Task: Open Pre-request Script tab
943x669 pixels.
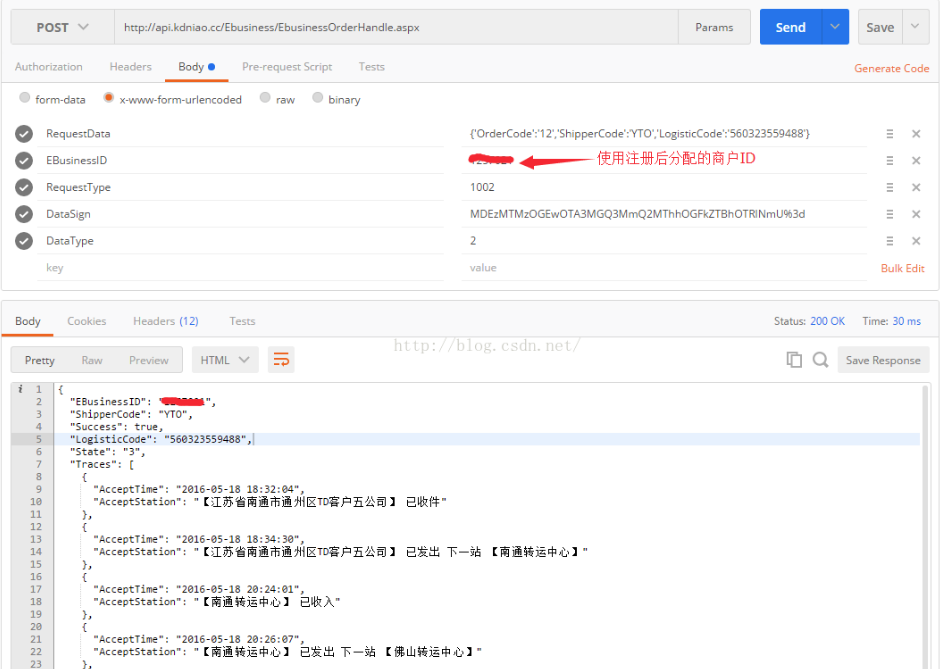Action: coord(287,67)
